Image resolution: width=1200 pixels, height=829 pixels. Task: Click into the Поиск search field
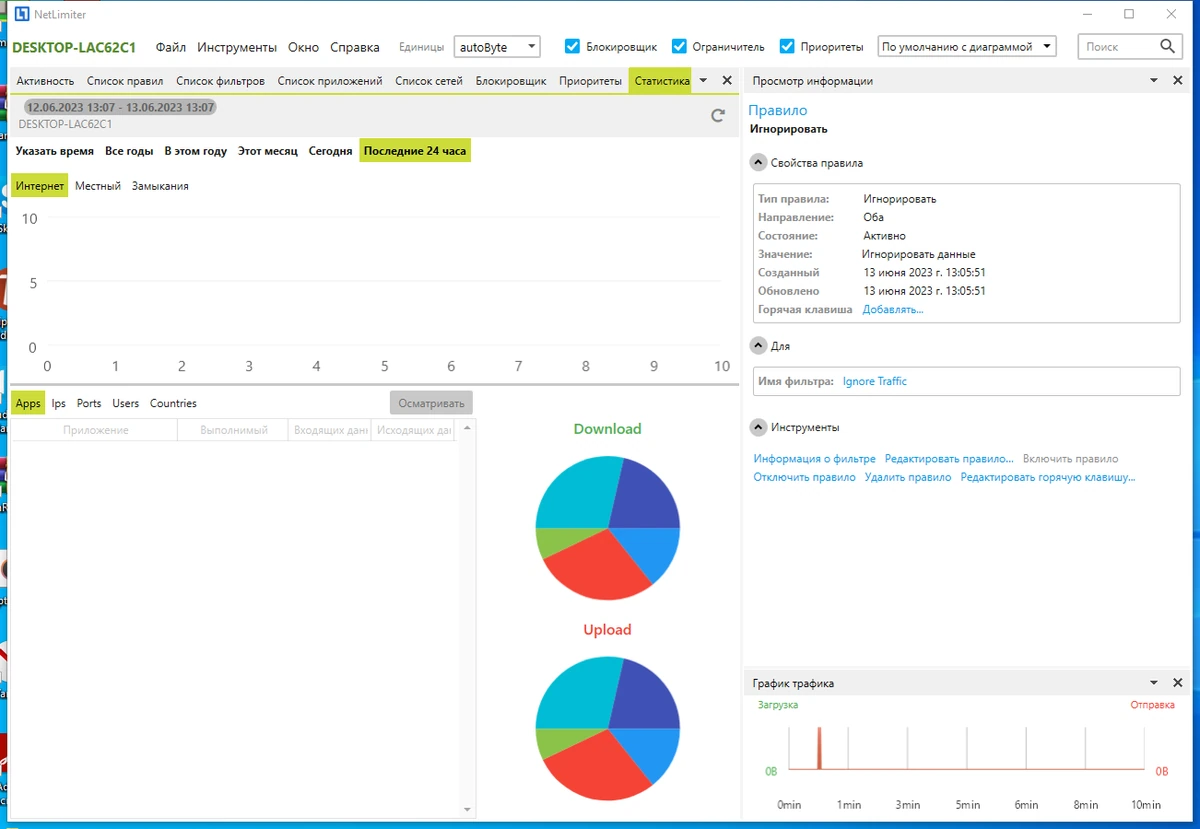(x=1115, y=47)
